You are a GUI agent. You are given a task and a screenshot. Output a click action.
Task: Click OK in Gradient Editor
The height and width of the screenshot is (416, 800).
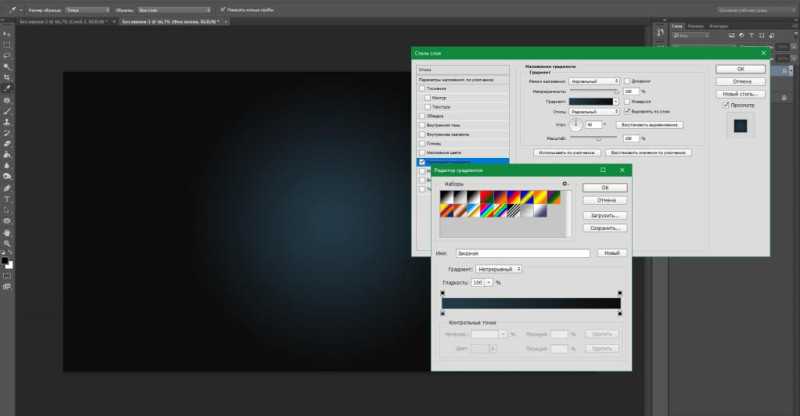(x=605, y=188)
